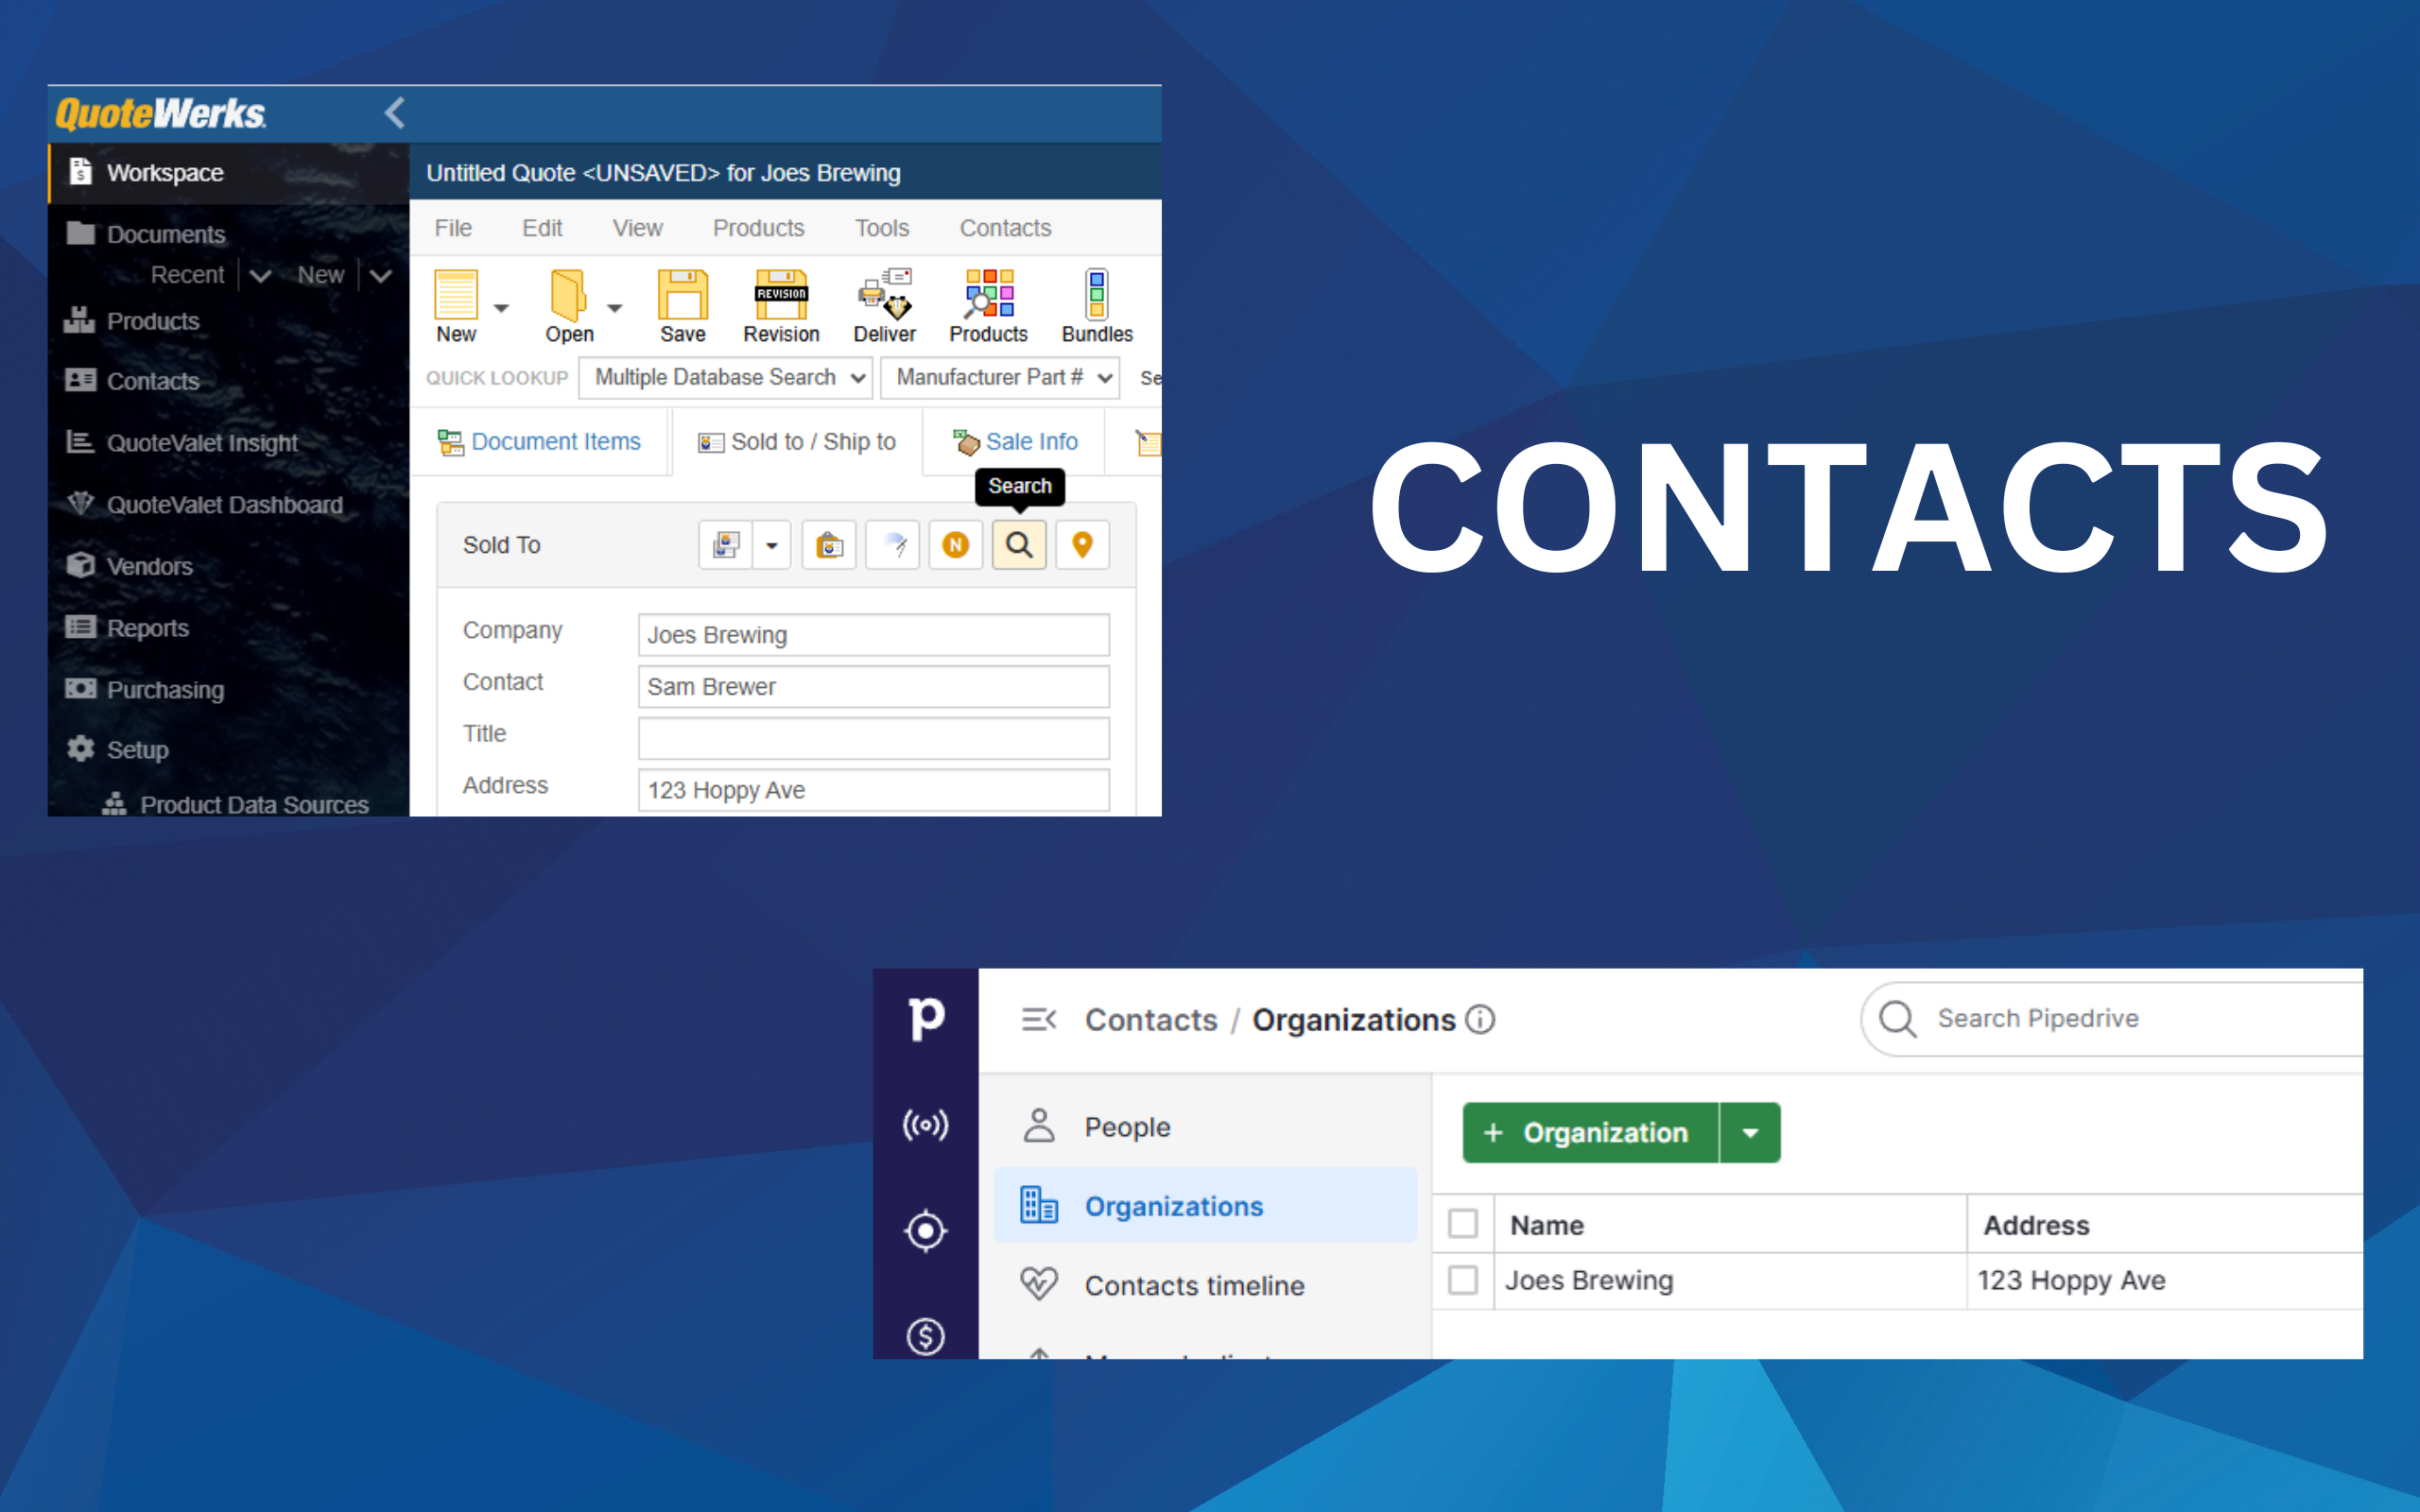2420x1512 pixels.
Task: Open People in Pipedrive contacts sidebar
Action: coord(1126,1127)
